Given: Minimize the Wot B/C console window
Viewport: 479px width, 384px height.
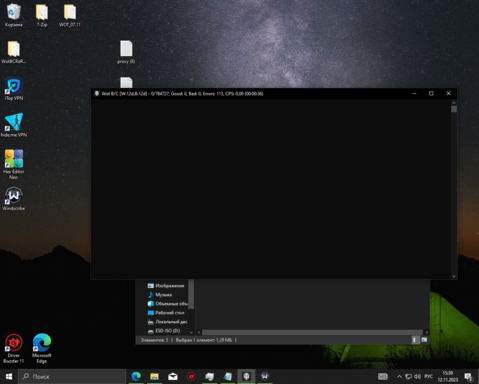Looking at the screenshot, I should tap(414, 94).
